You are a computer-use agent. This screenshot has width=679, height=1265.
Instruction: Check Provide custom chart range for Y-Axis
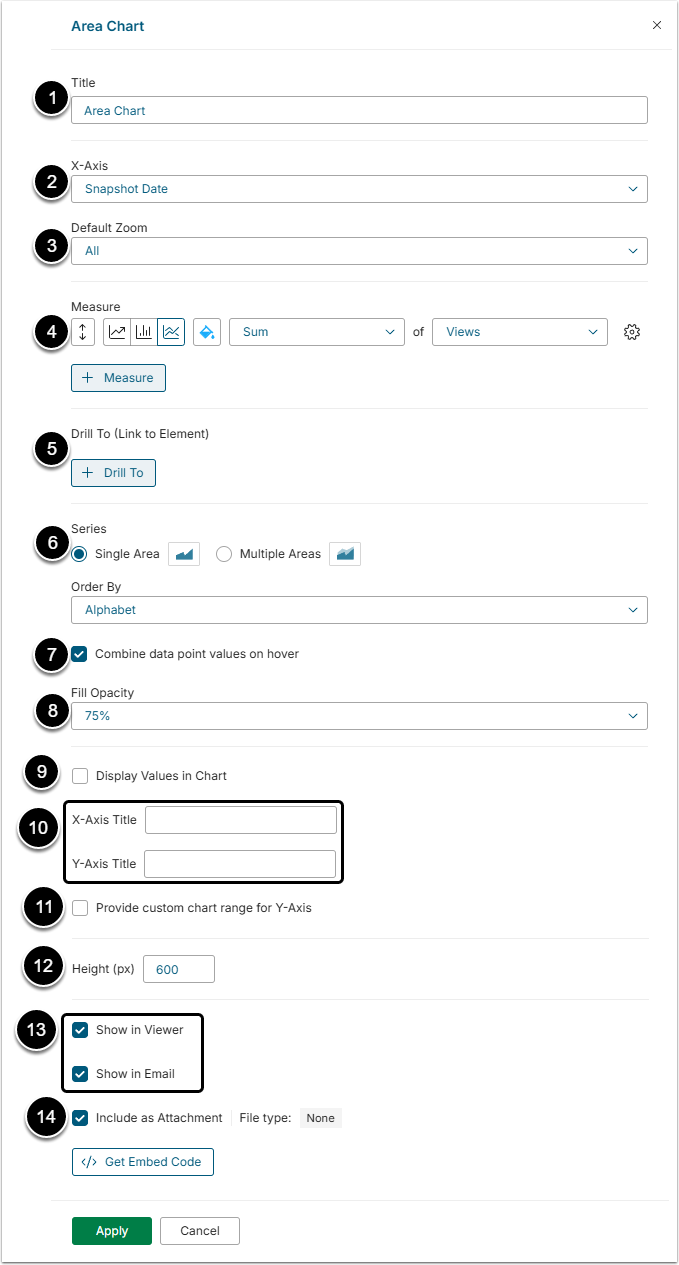pos(80,908)
